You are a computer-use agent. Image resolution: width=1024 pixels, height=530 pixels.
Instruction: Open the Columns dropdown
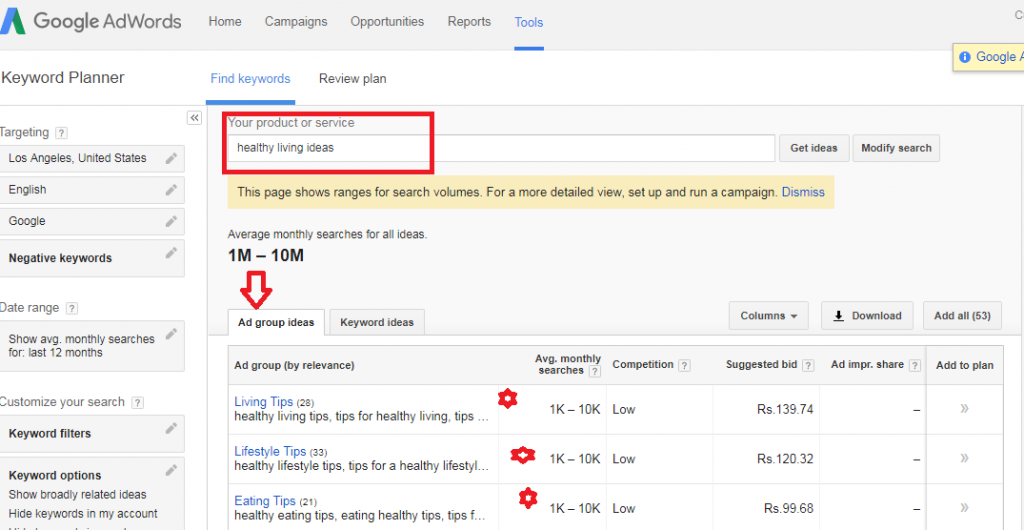pyautogui.click(x=769, y=316)
